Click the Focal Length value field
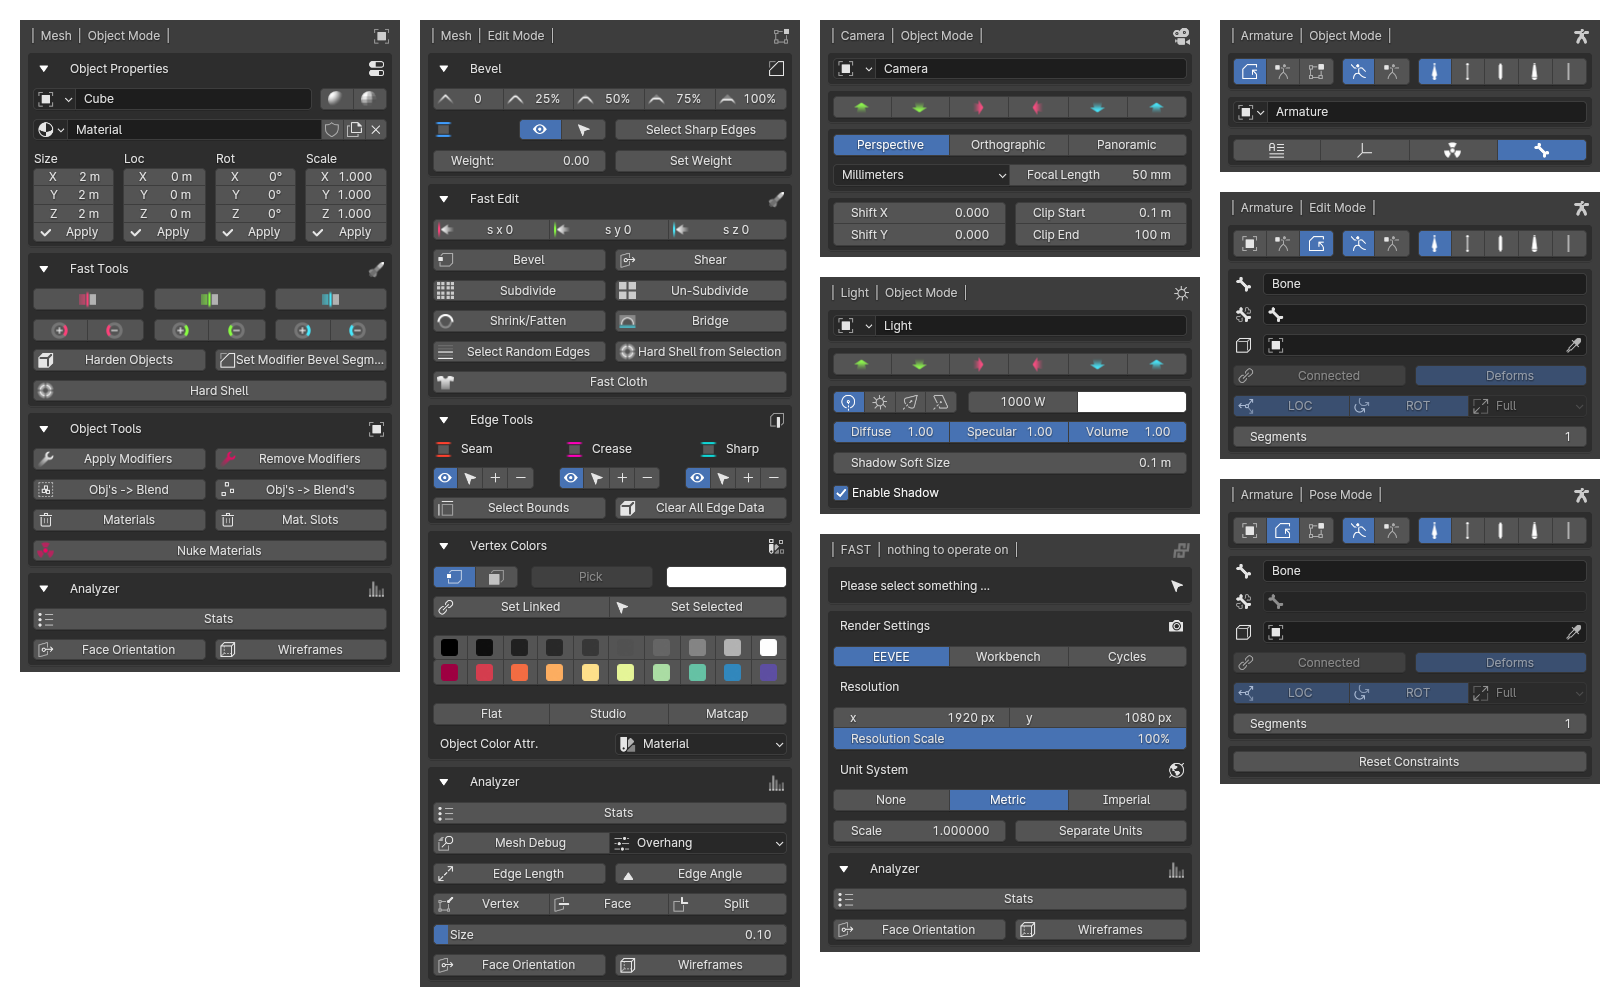Screen dimensions: 1620x1008 [x=1098, y=175]
